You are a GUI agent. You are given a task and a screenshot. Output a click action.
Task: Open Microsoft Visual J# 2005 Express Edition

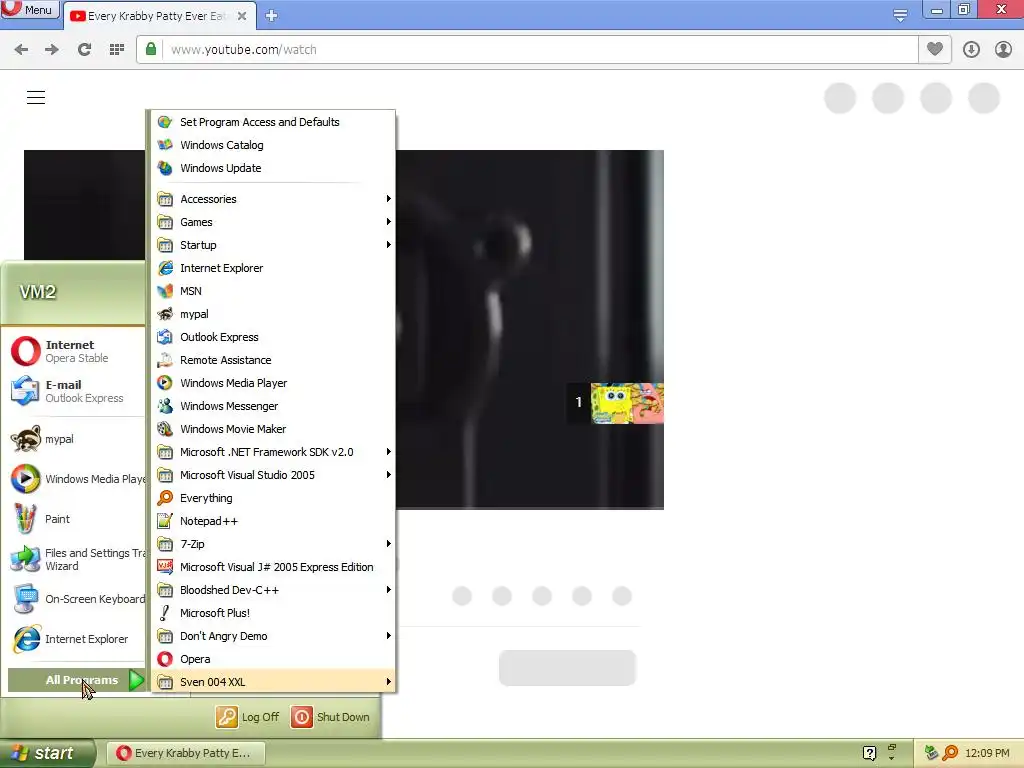click(x=272, y=567)
